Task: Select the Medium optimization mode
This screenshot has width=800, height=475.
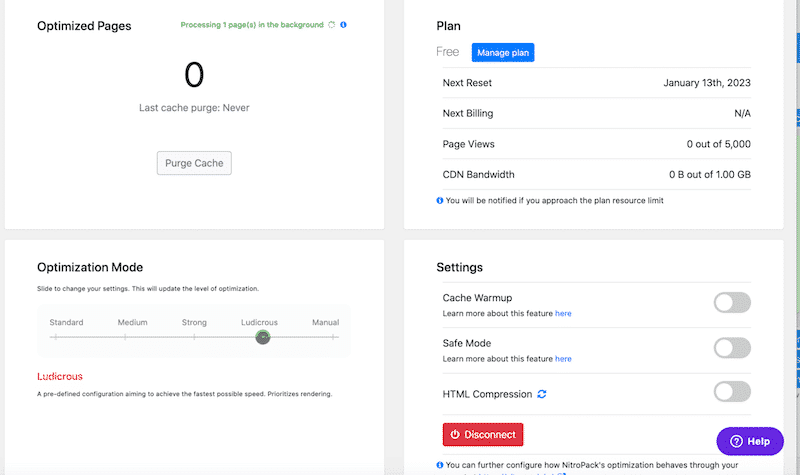Action: [132, 322]
